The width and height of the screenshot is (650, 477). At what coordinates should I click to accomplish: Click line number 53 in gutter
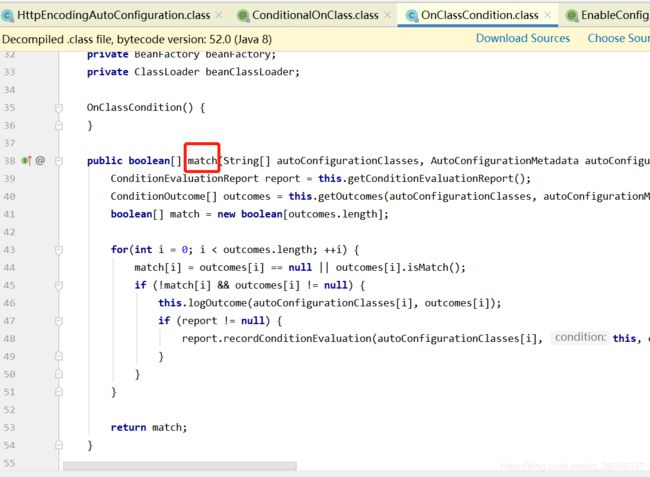point(10,428)
